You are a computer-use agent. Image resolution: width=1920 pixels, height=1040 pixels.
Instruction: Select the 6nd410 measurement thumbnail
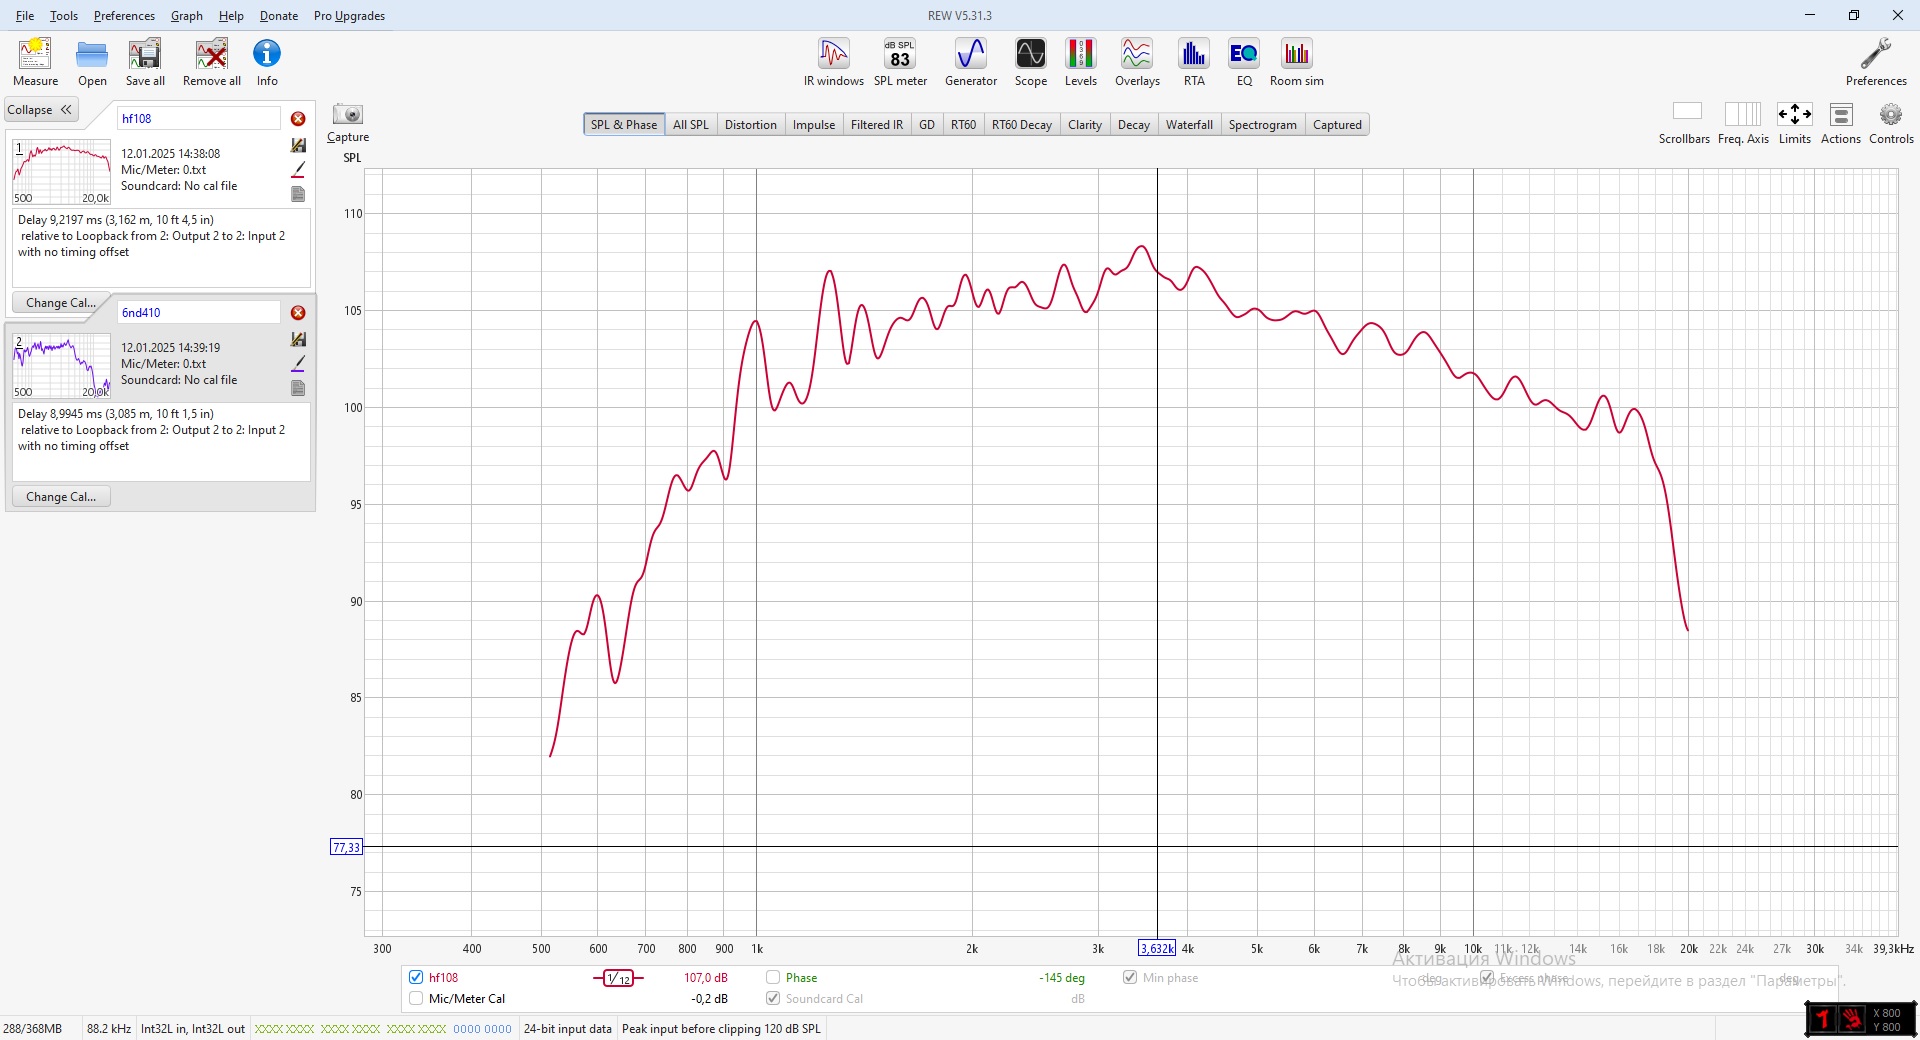(x=61, y=366)
